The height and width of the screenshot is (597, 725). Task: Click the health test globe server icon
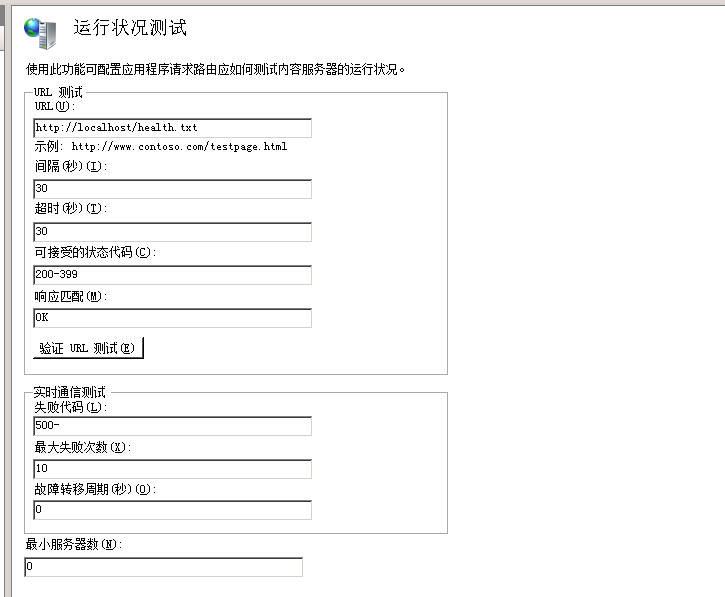pyautogui.click(x=40, y=33)
